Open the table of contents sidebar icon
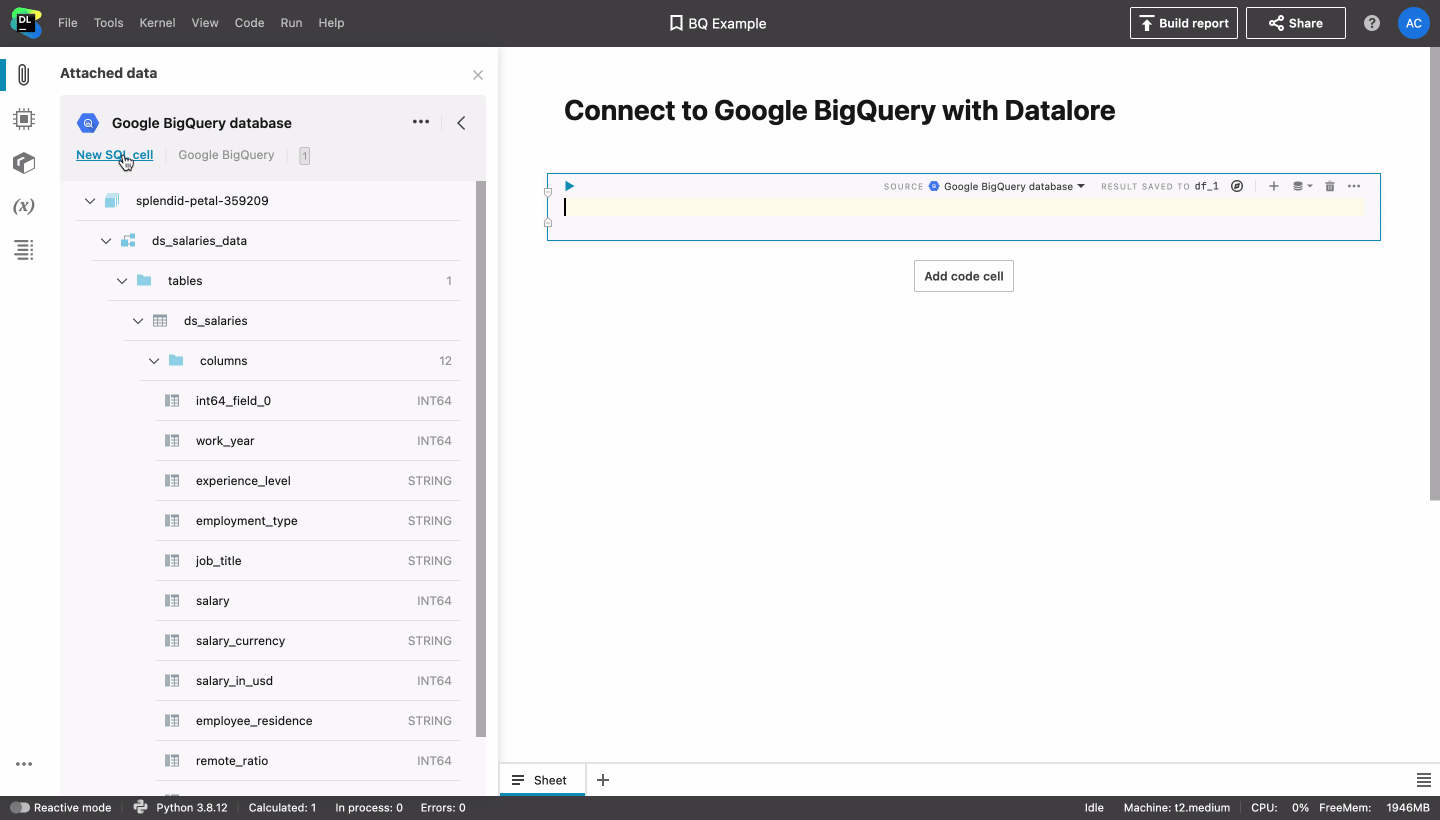The width and height of the screenshot is (1440, 820). tap(24, 250)
